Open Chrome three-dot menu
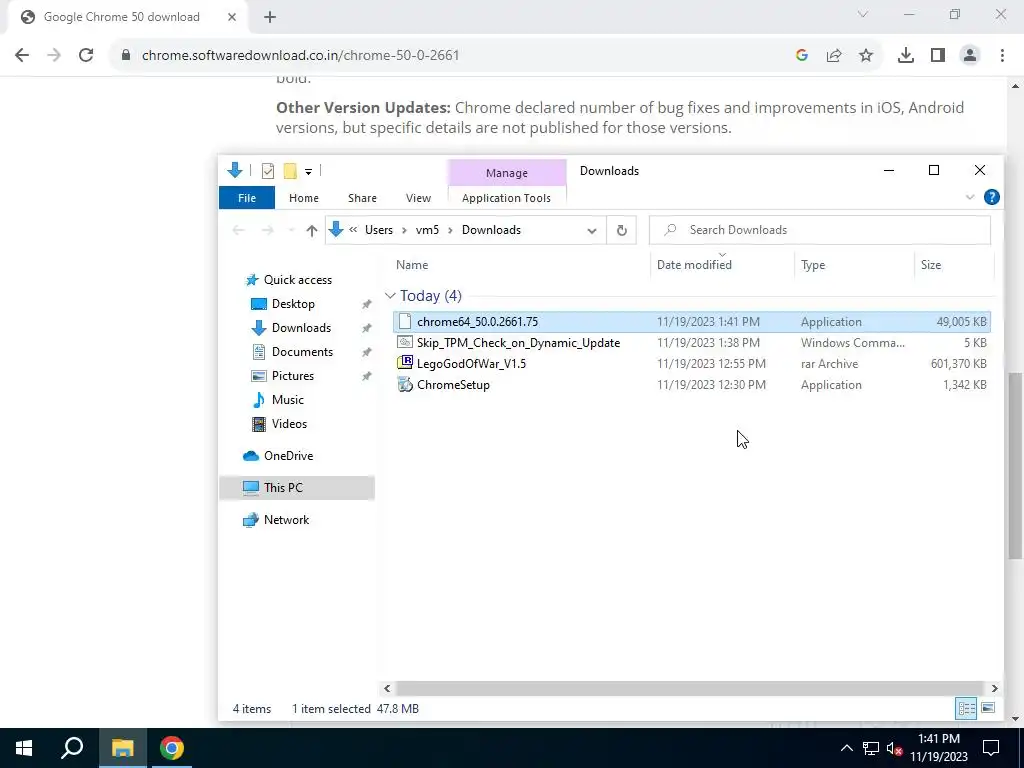 tap(1002, 56)
